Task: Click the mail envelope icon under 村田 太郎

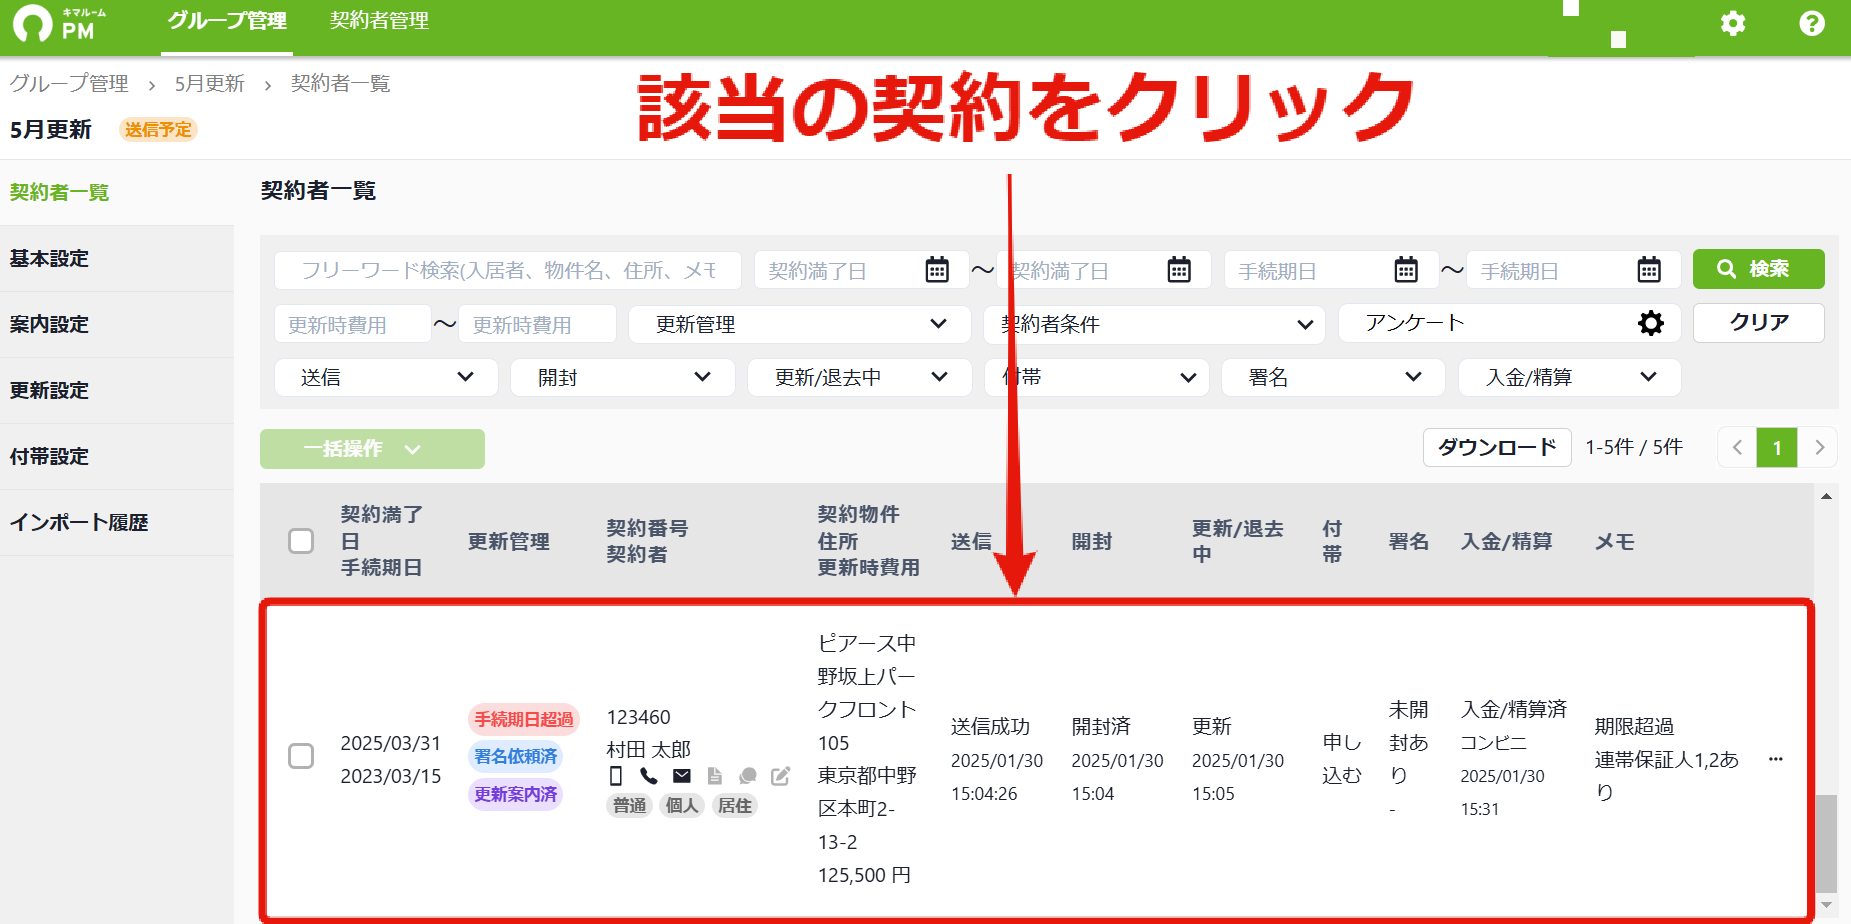Action: [682, 776]
